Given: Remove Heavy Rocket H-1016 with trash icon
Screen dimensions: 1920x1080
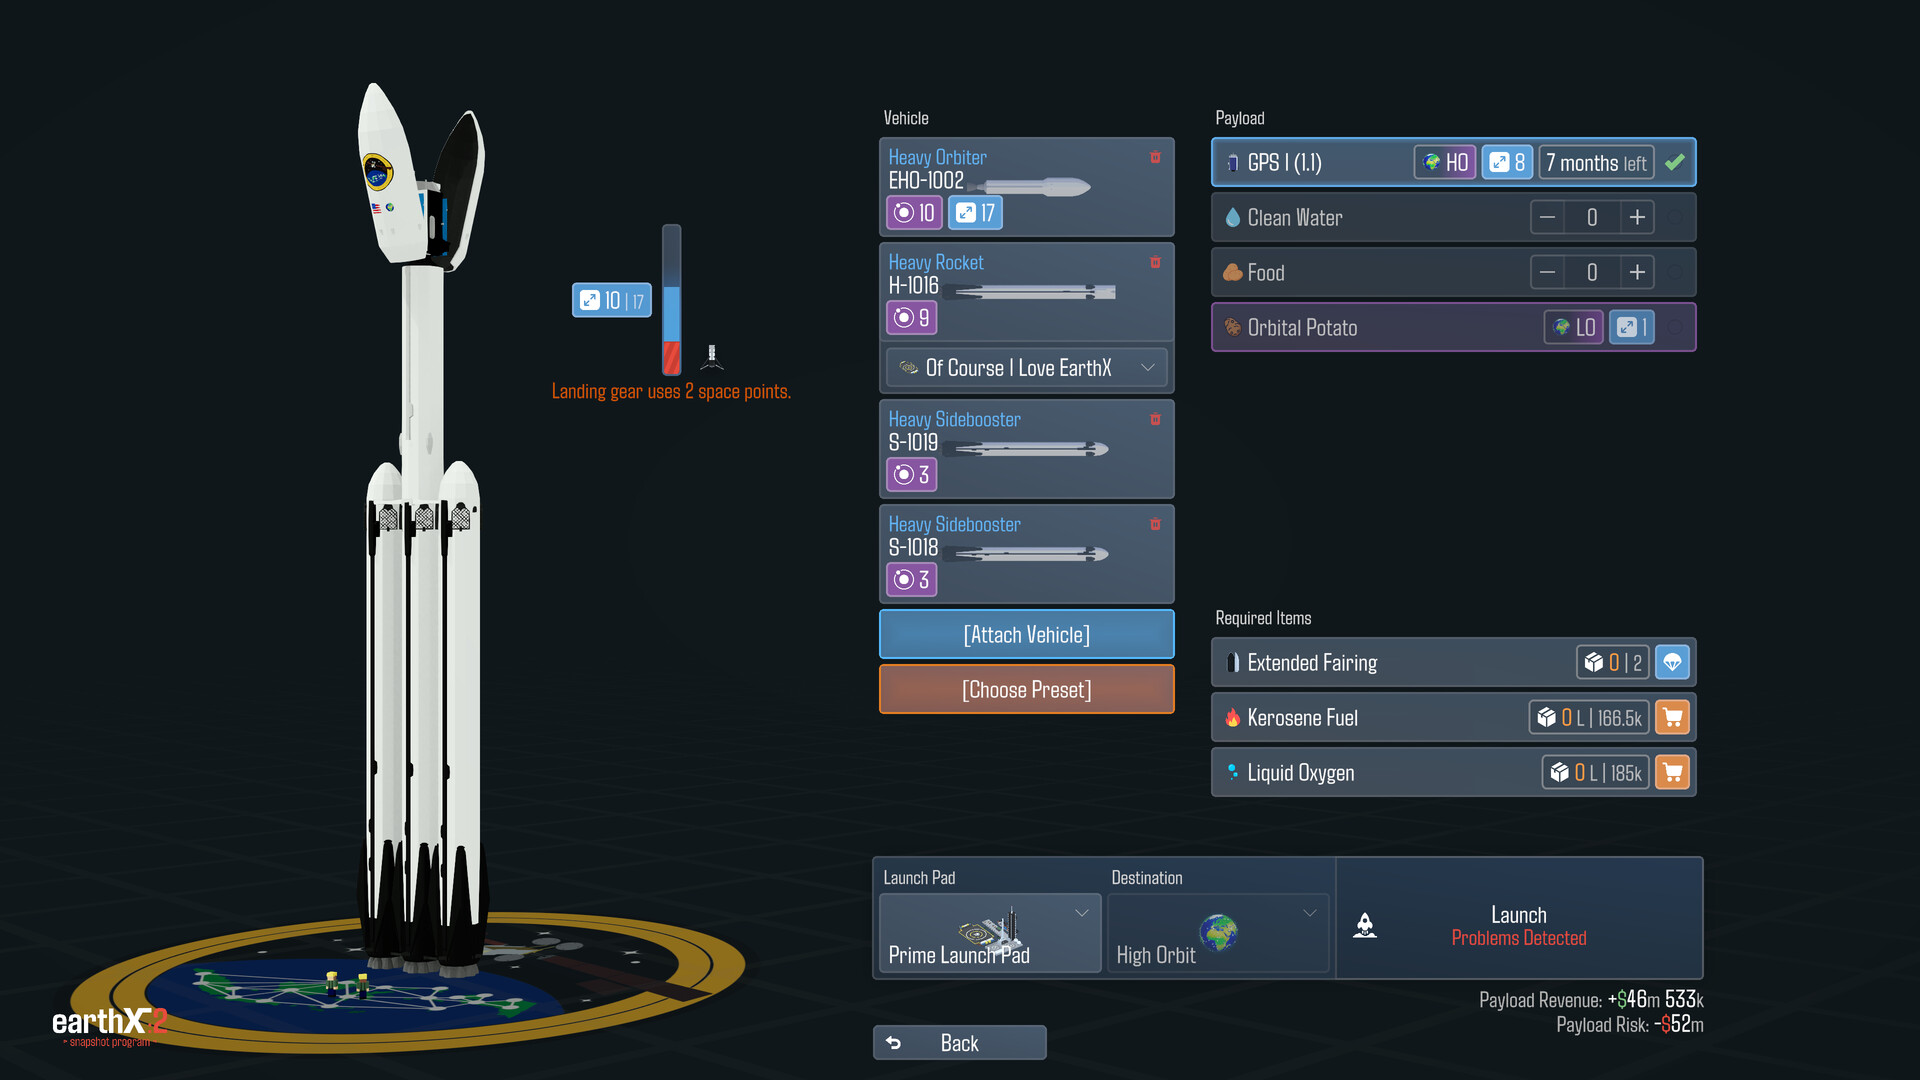Looking at the screenshot, I should (1155, 262).
